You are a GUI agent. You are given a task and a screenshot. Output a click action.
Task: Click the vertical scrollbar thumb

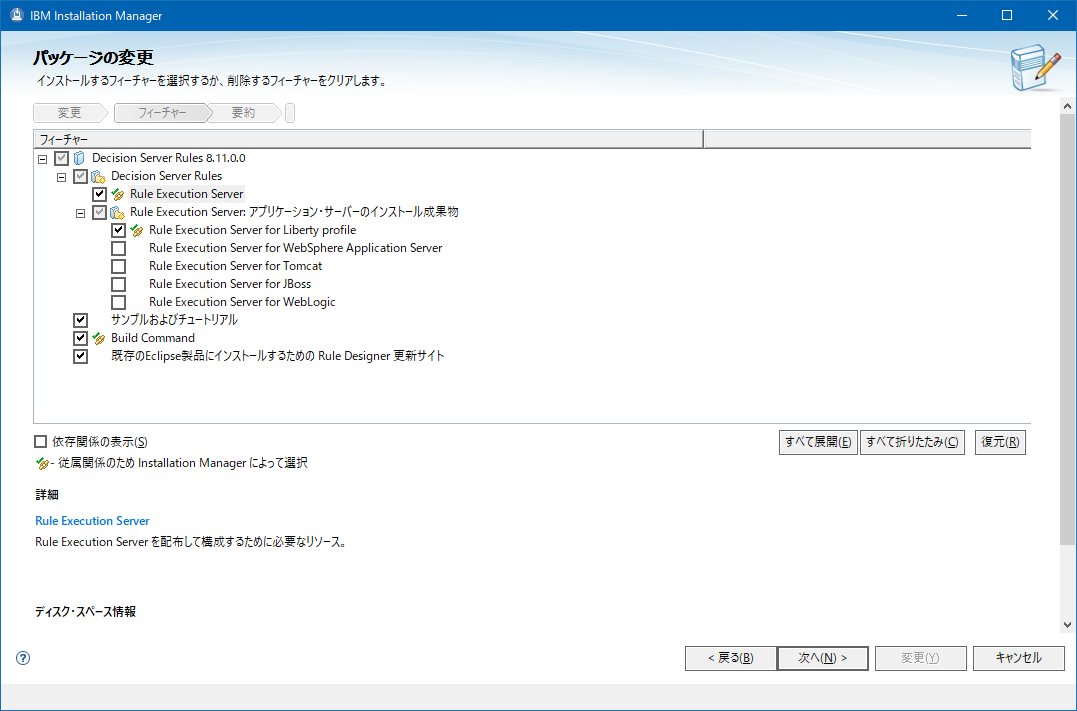[x=1067, y=330]
